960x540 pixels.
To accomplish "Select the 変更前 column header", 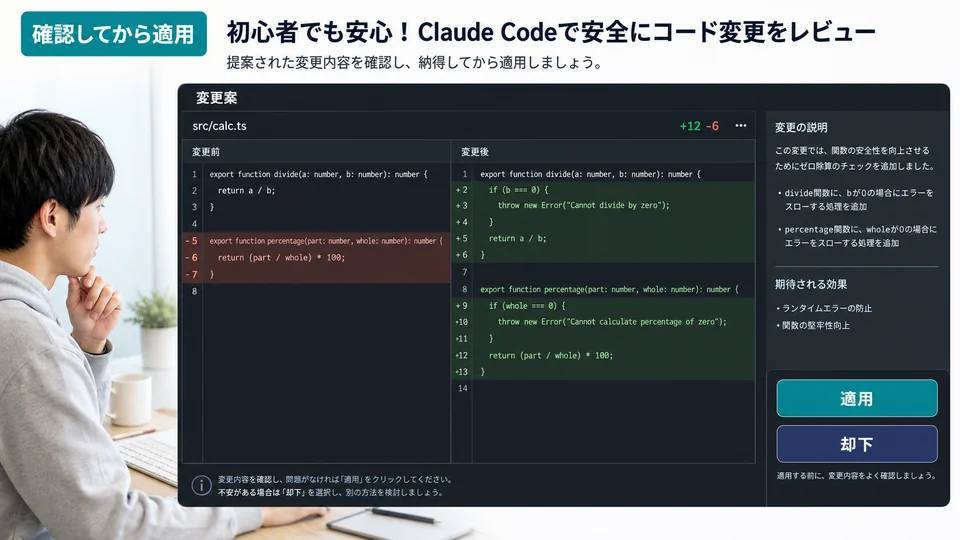I will [206, 152].
